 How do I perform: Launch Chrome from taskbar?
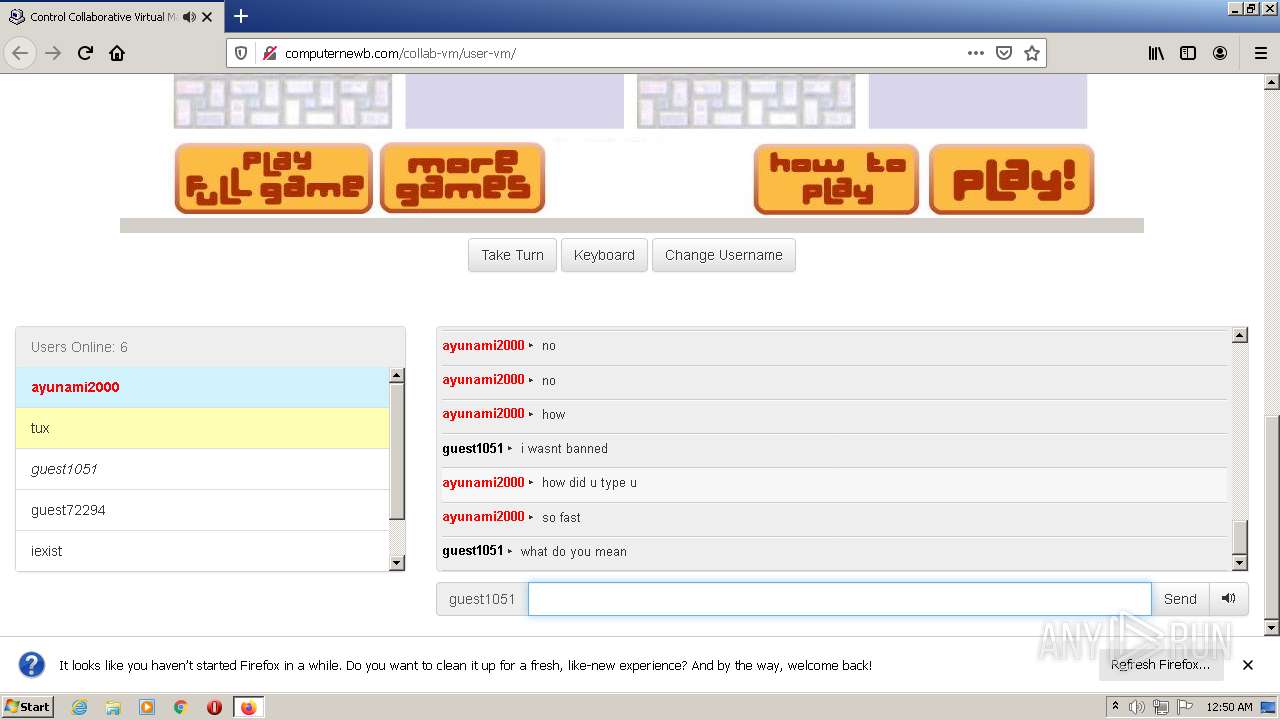pyautogui.click(x=180, y=707)
